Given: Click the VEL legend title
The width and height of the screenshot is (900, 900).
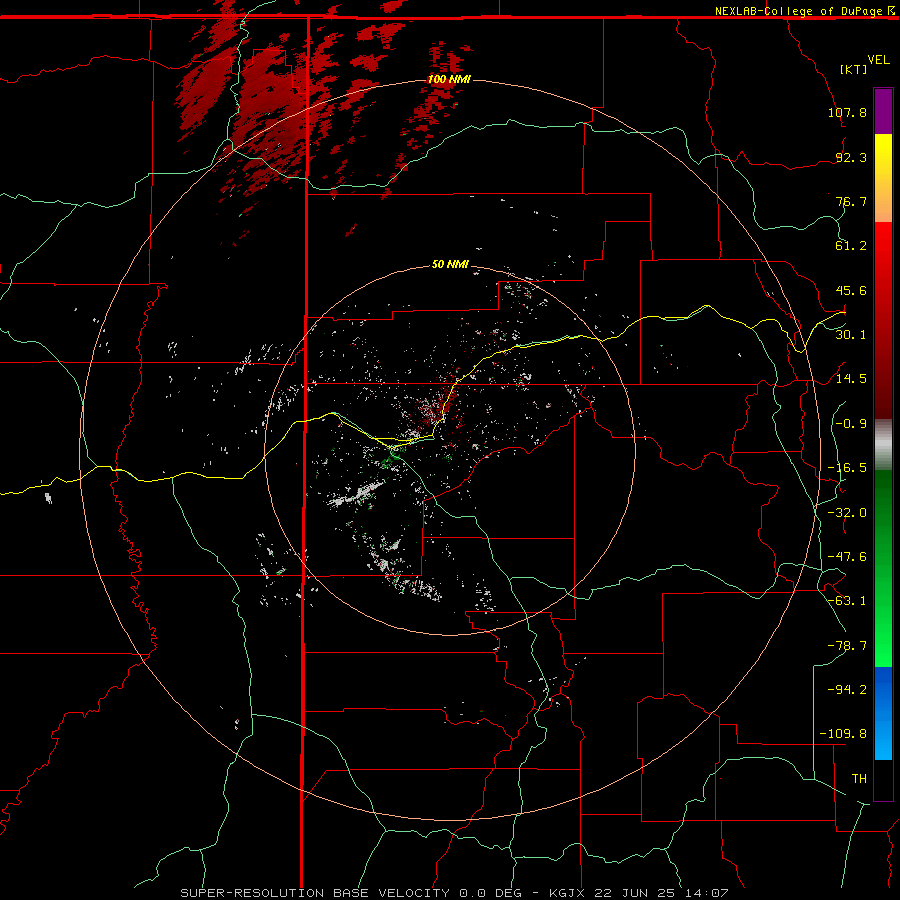Looking at the screenshot, I should 878,59.
